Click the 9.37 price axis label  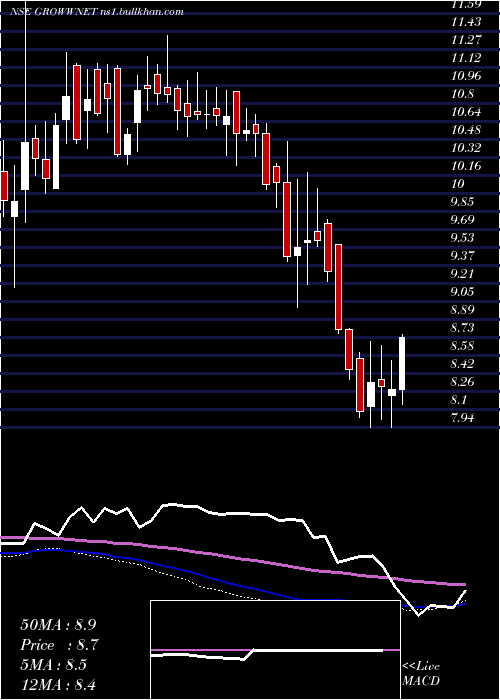click(462, 256)
